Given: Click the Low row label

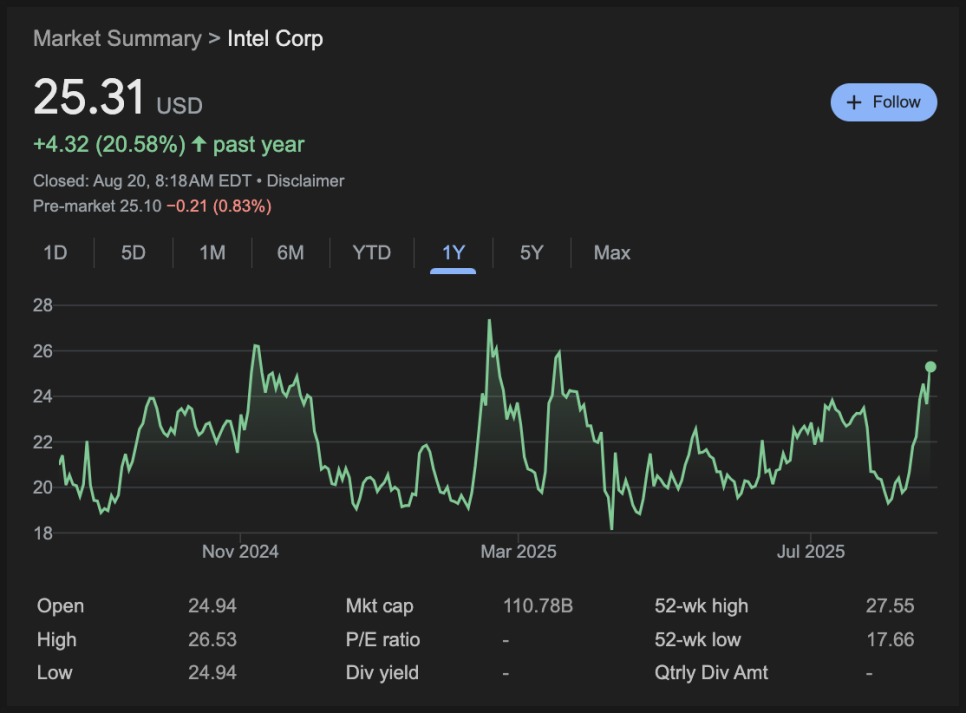Looking at the screenshot, I should click(x=54, y=673).
